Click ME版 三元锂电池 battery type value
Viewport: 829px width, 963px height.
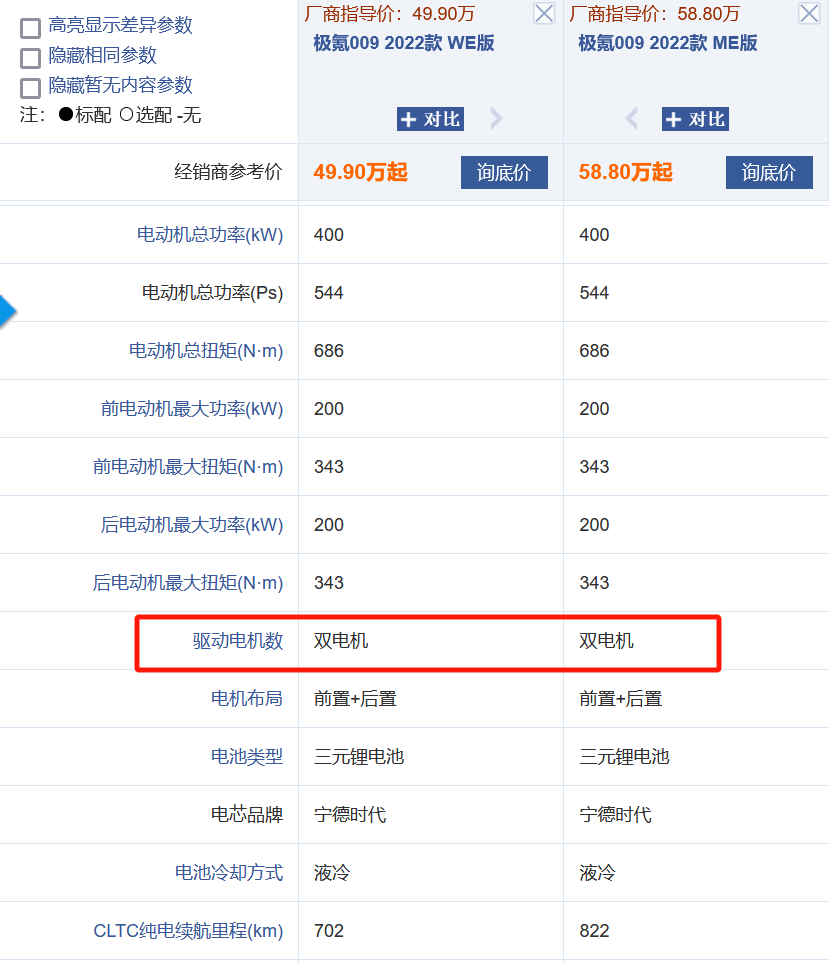625,757
